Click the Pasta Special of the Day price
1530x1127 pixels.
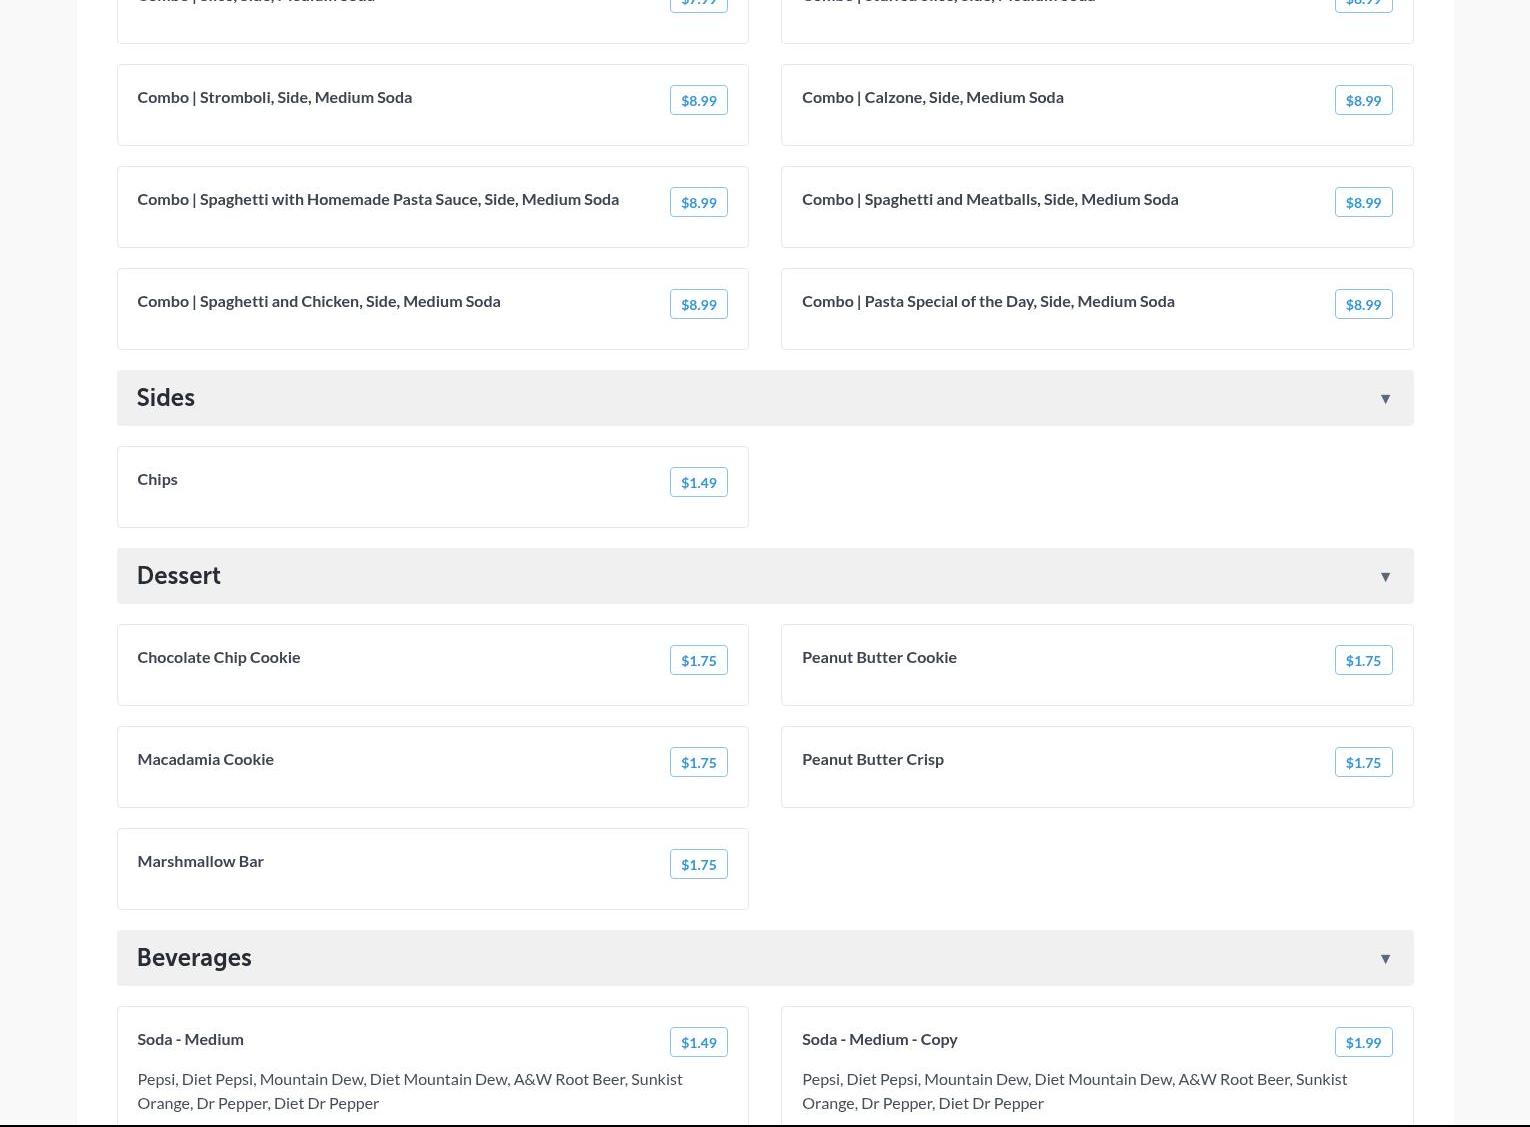[1362, 304]
